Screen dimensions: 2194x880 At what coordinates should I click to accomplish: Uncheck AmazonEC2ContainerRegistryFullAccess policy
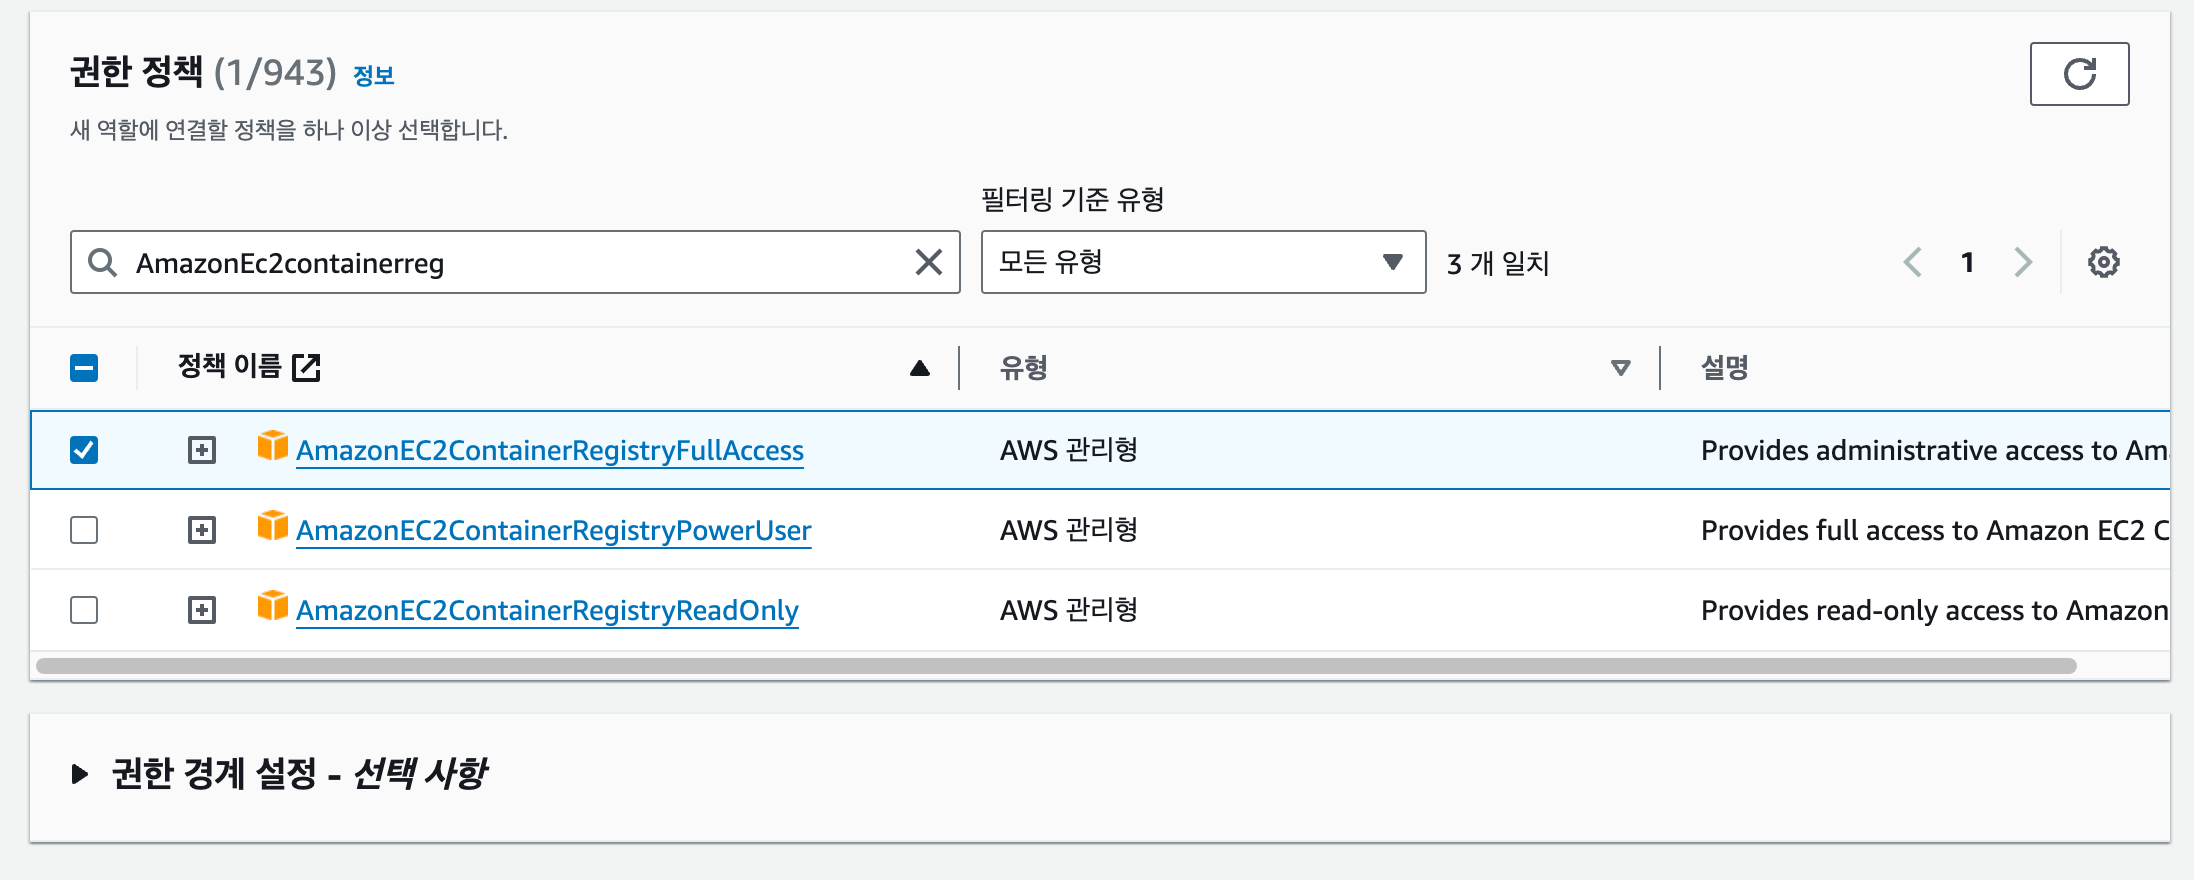point(84,450)
